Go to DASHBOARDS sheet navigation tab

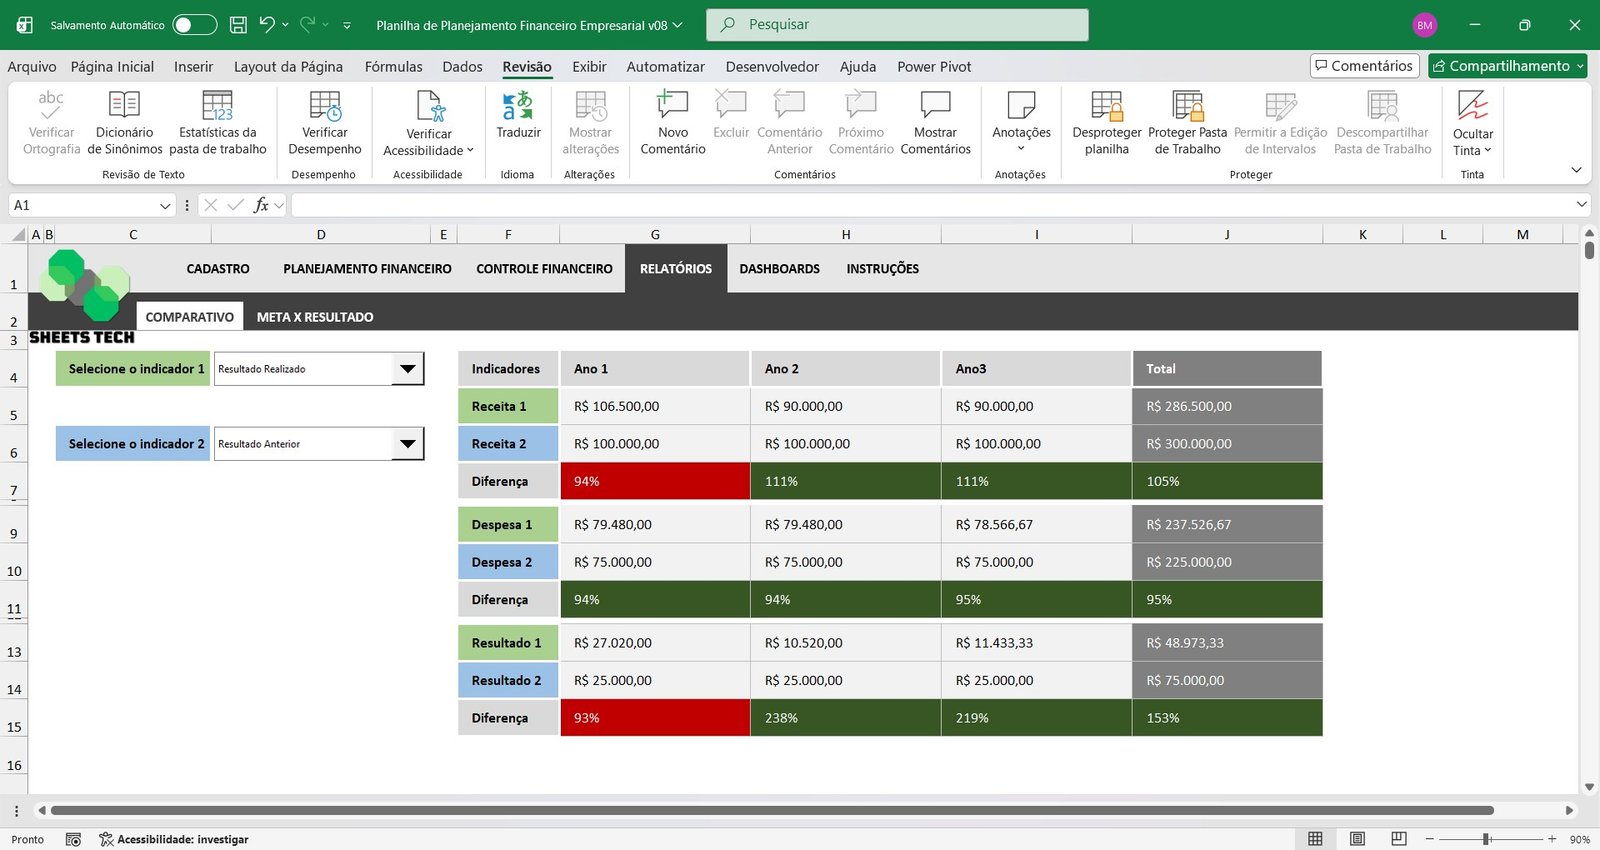[779, 269]
